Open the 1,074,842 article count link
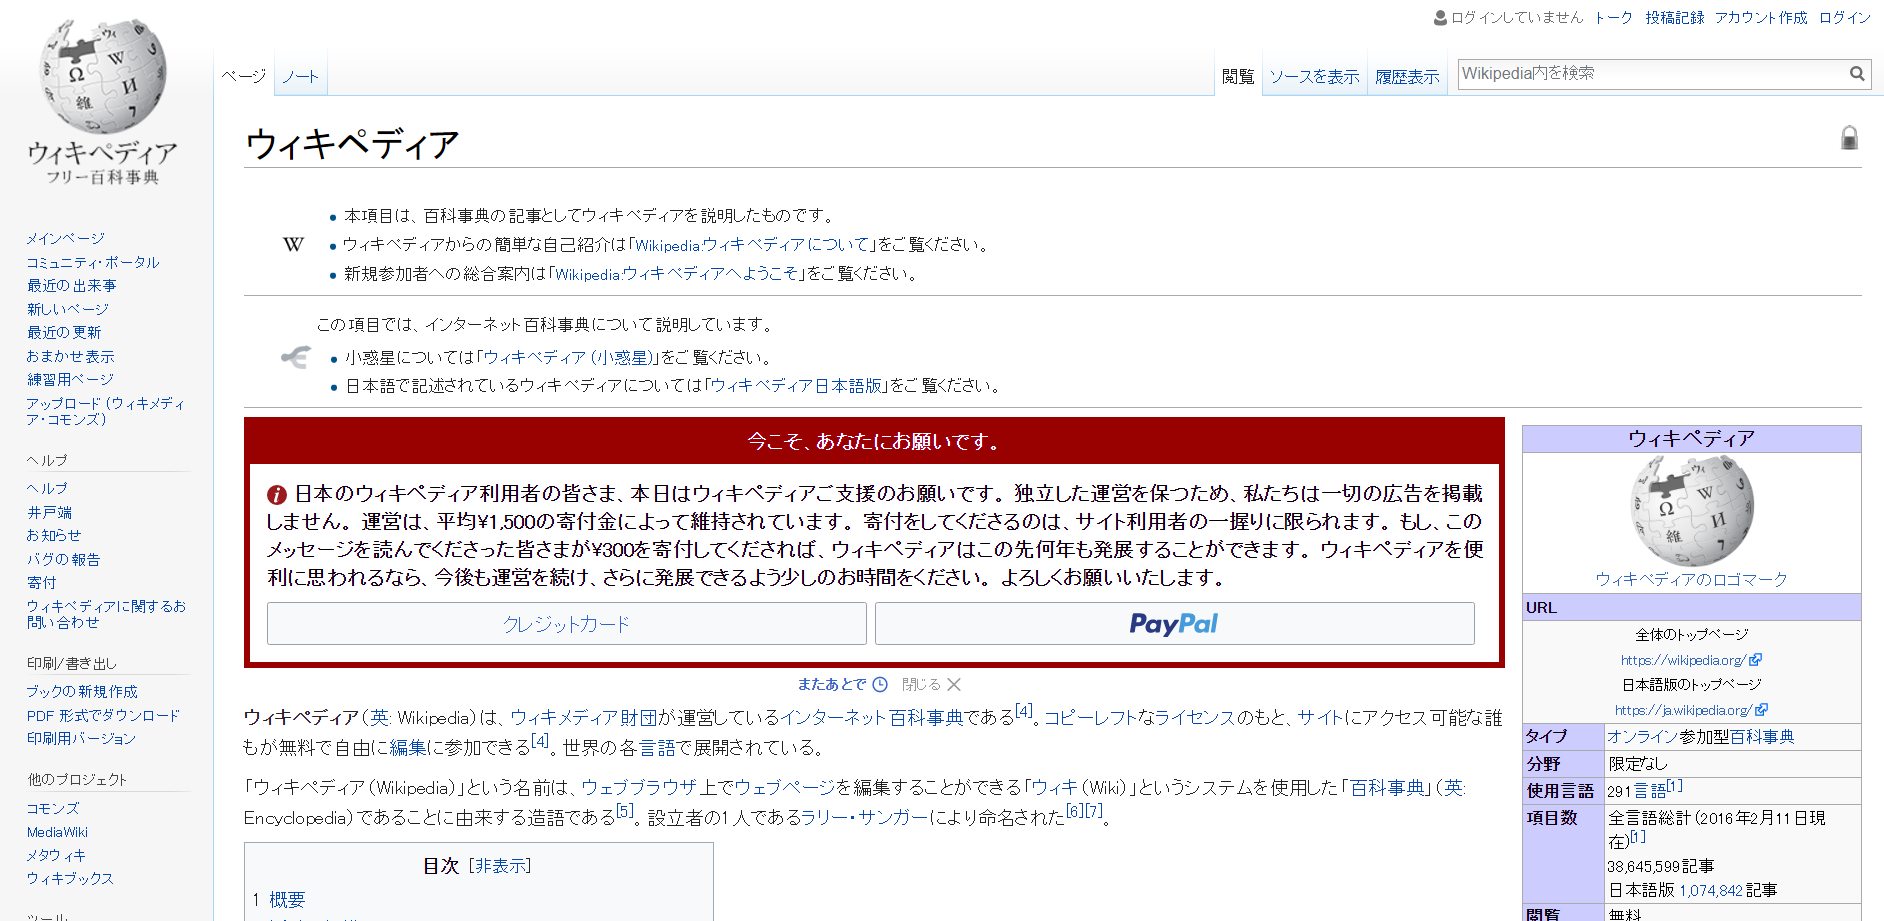1884x921 pixels. 1711,890
